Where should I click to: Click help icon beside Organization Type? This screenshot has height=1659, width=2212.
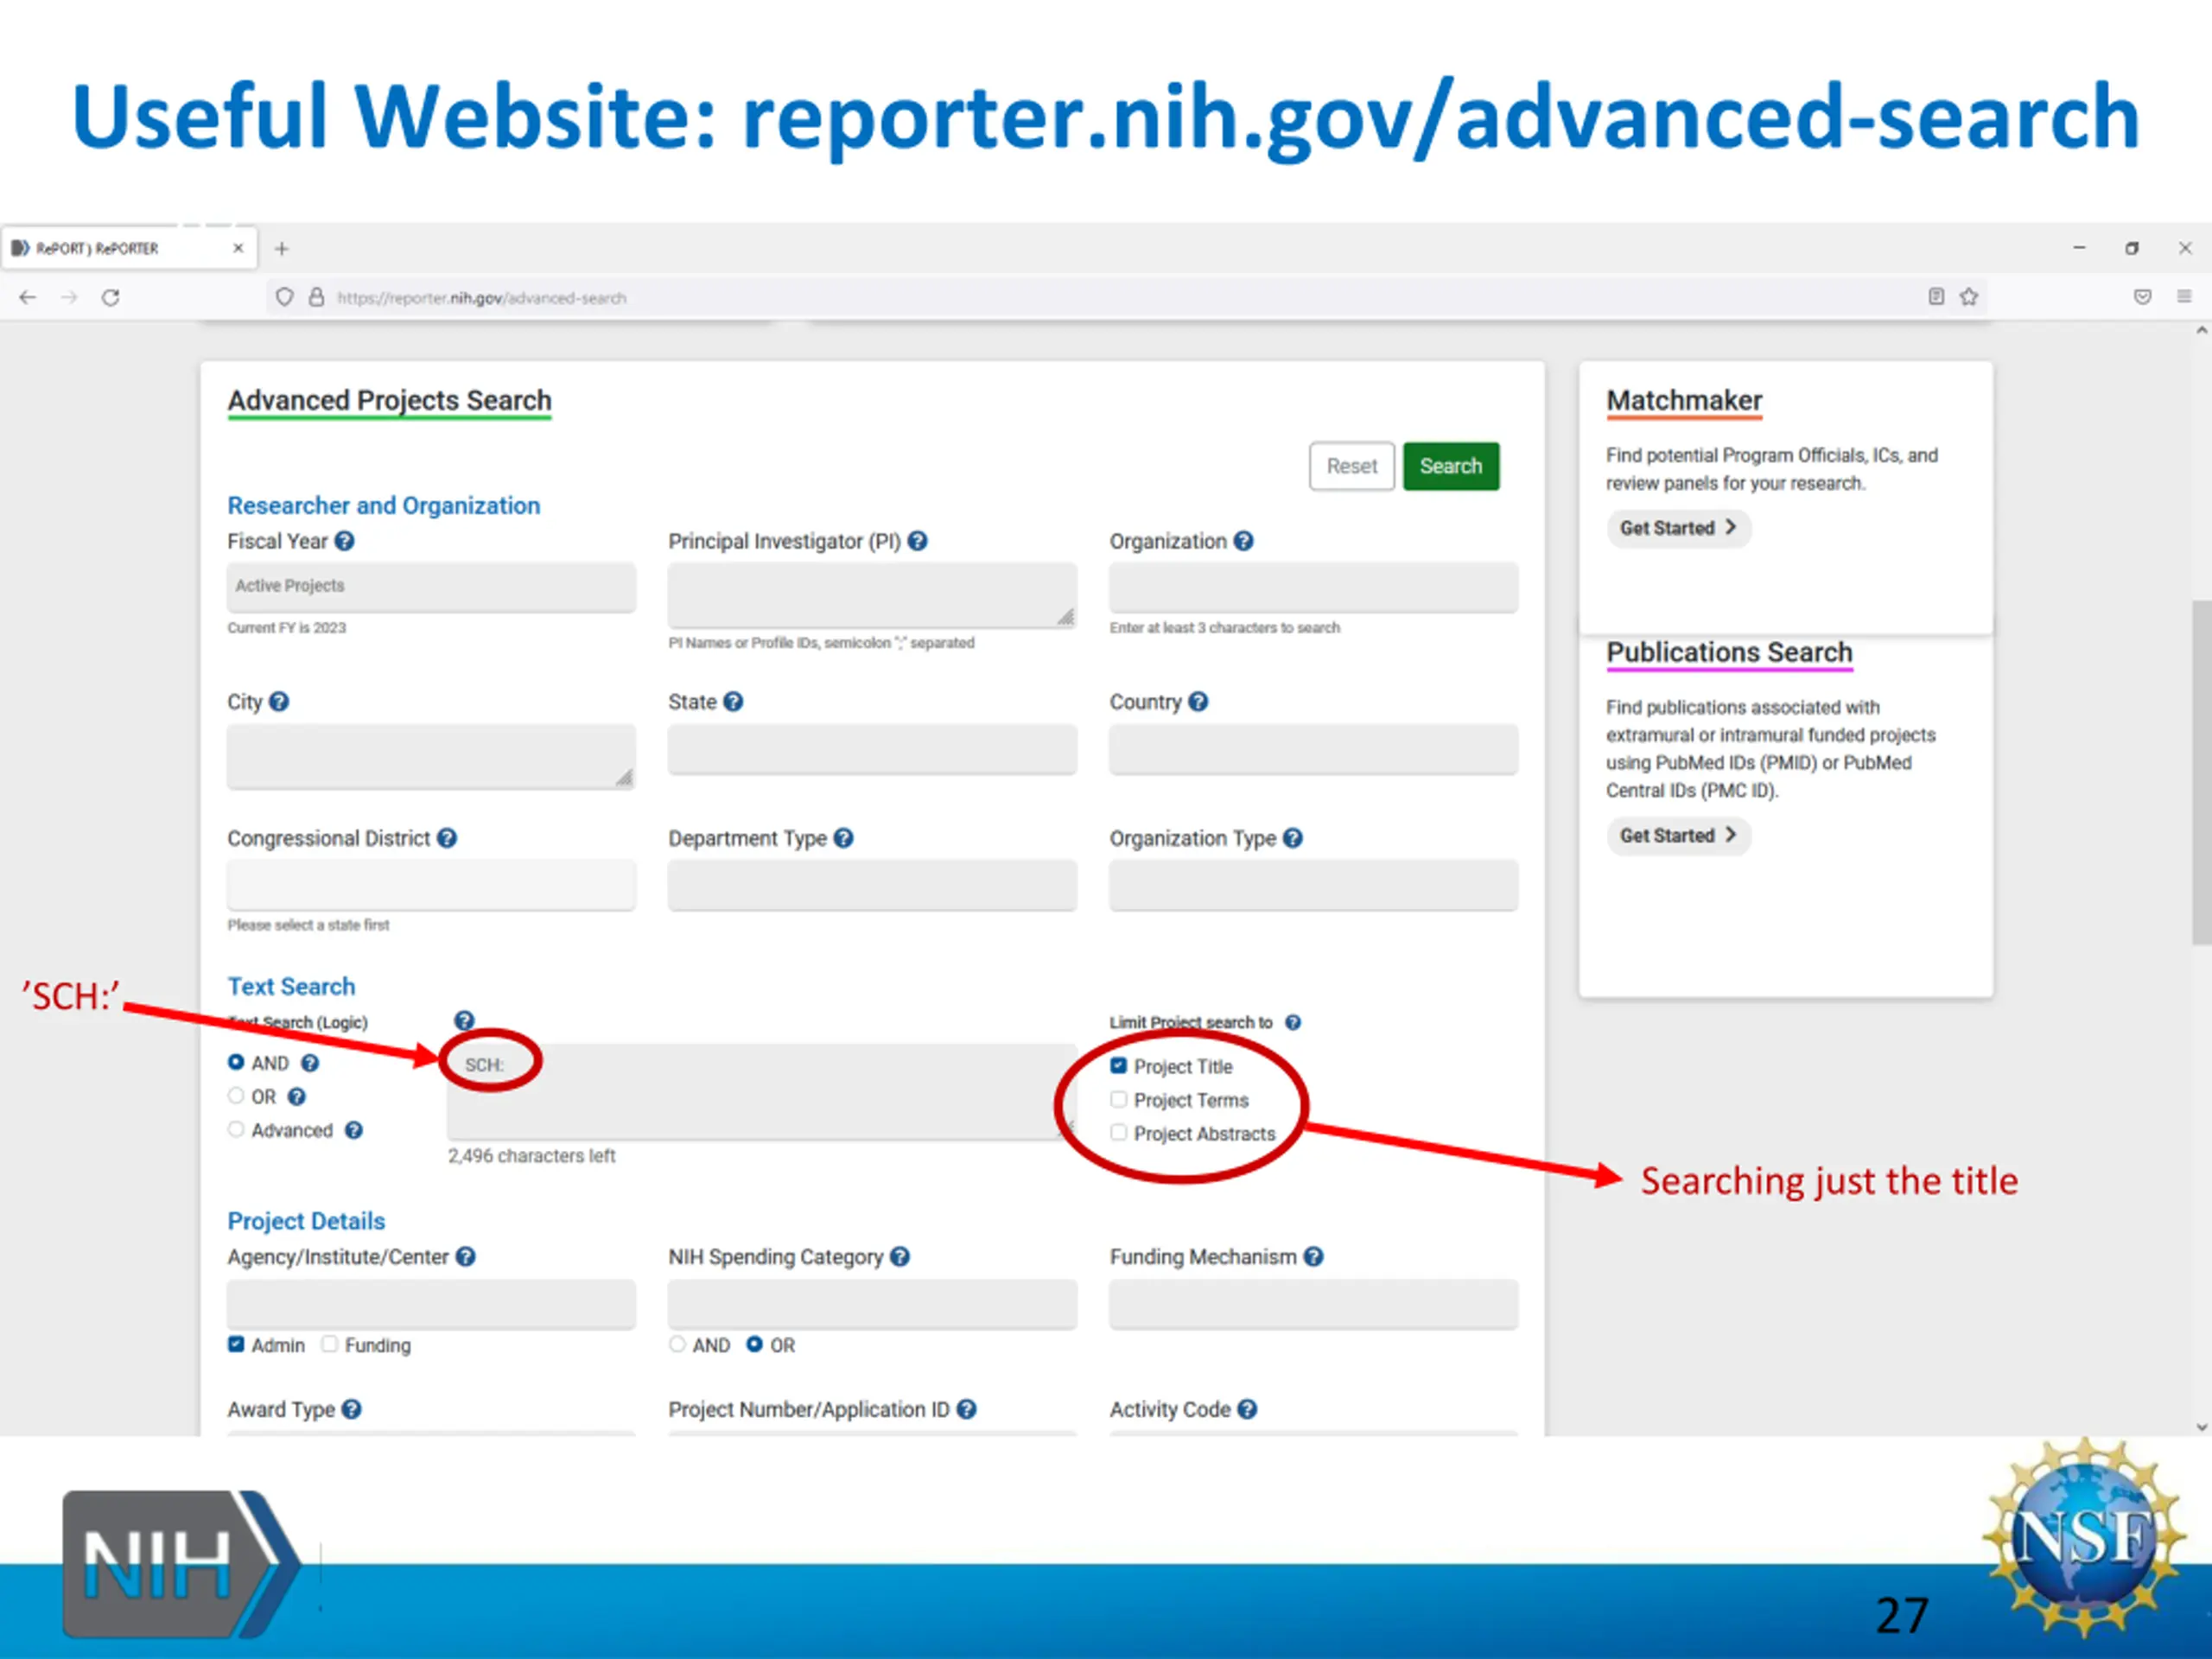pos(1292,838)
